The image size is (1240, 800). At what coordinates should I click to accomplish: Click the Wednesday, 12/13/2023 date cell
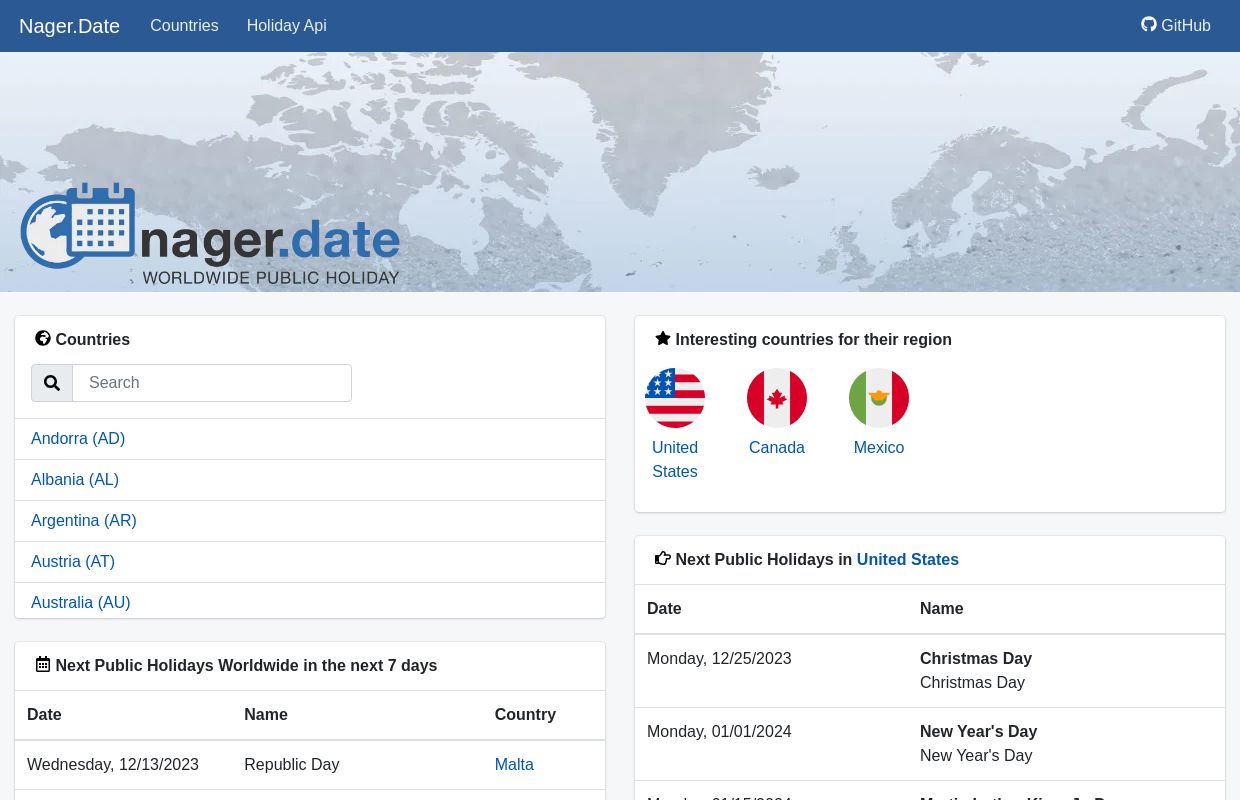113,765
